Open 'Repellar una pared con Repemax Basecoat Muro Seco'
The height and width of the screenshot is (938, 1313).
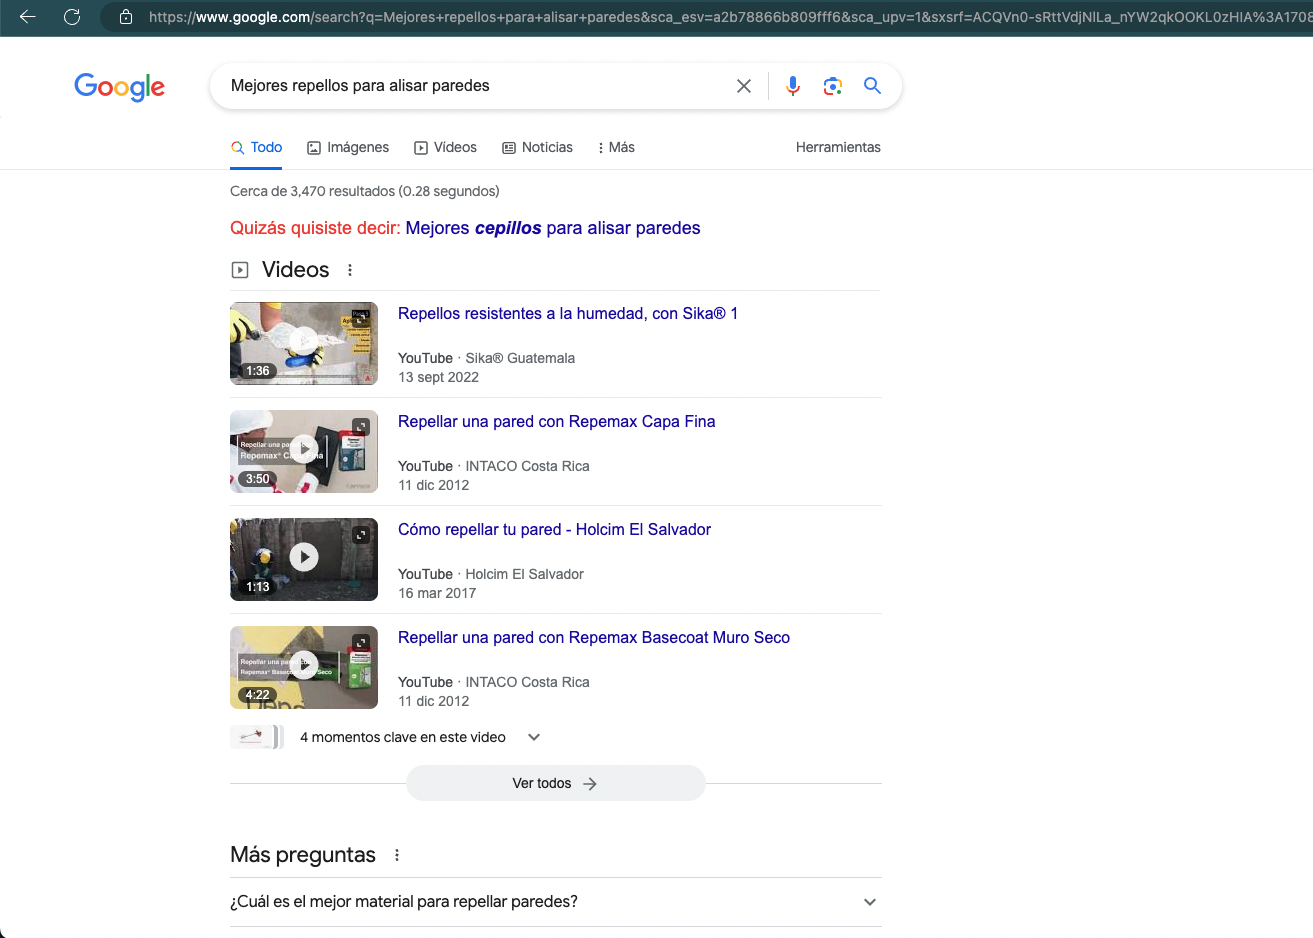coord(594,637)
